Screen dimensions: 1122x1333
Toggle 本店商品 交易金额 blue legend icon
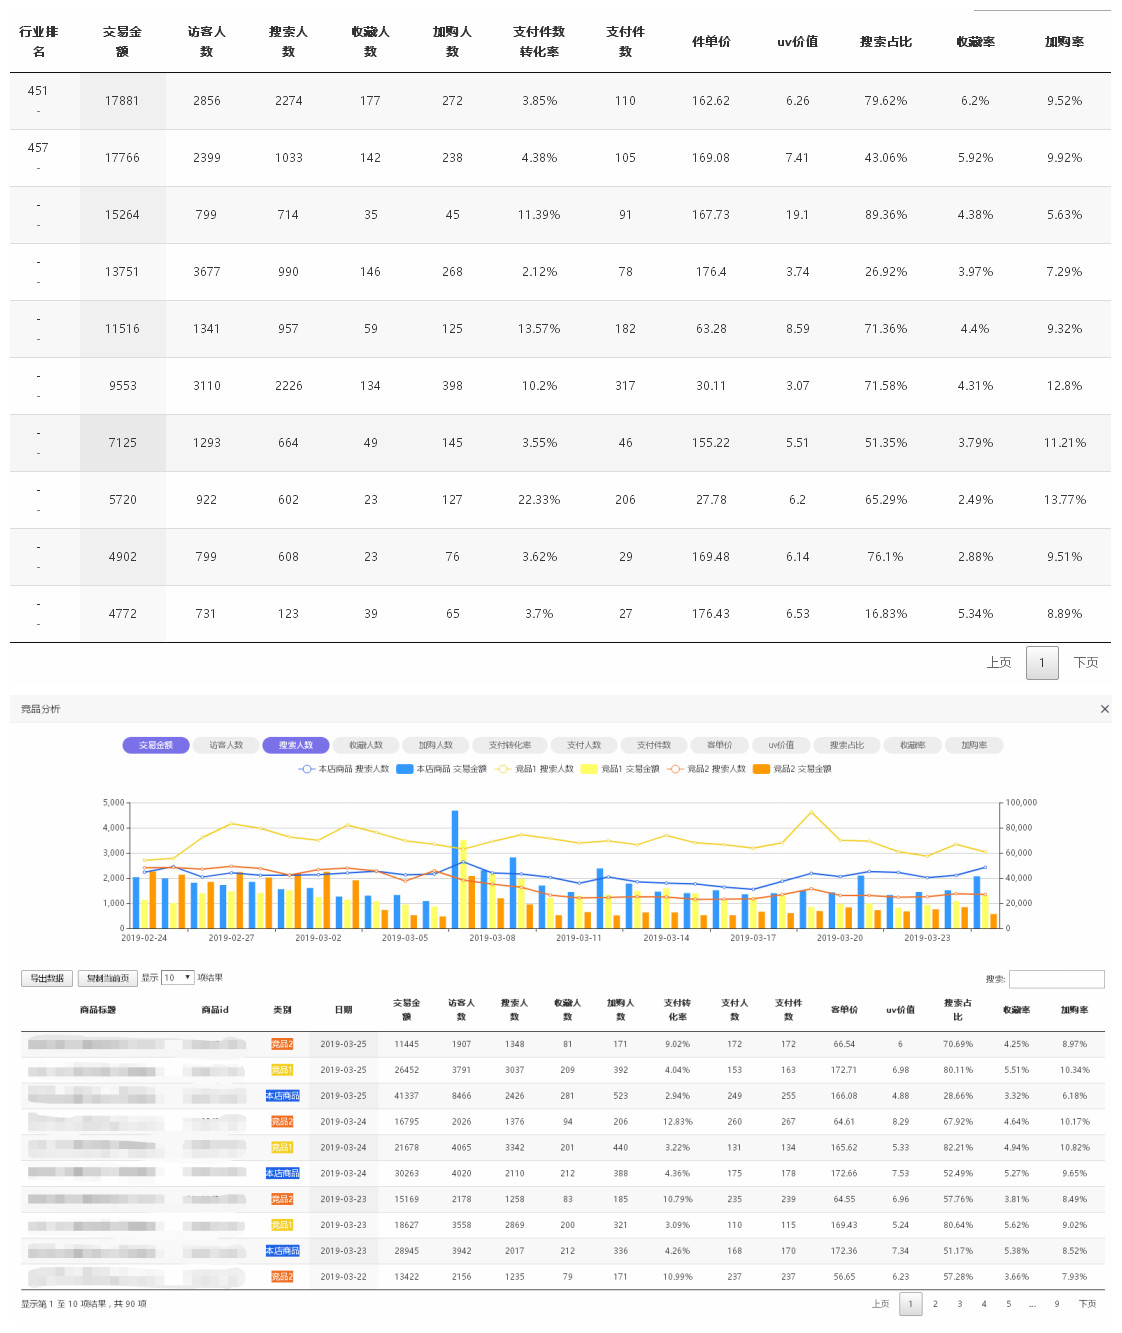pyautogui.click(x=405, y=769)
